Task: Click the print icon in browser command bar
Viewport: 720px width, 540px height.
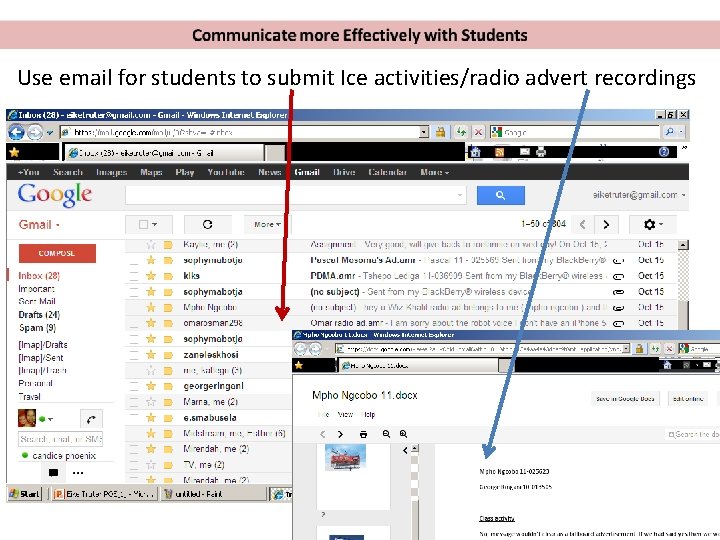Action: (541, 152)
